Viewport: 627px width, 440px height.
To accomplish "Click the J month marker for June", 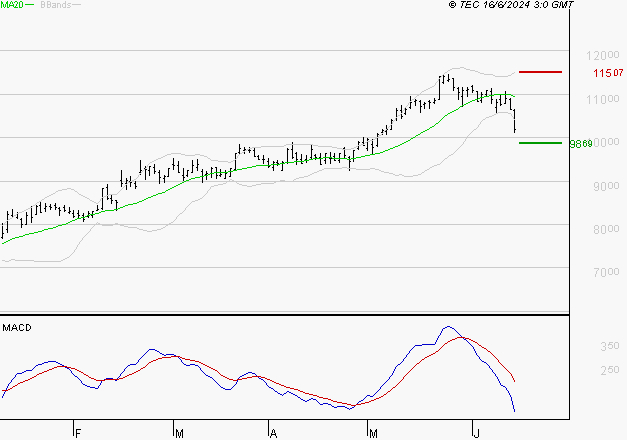I will 476,433.
